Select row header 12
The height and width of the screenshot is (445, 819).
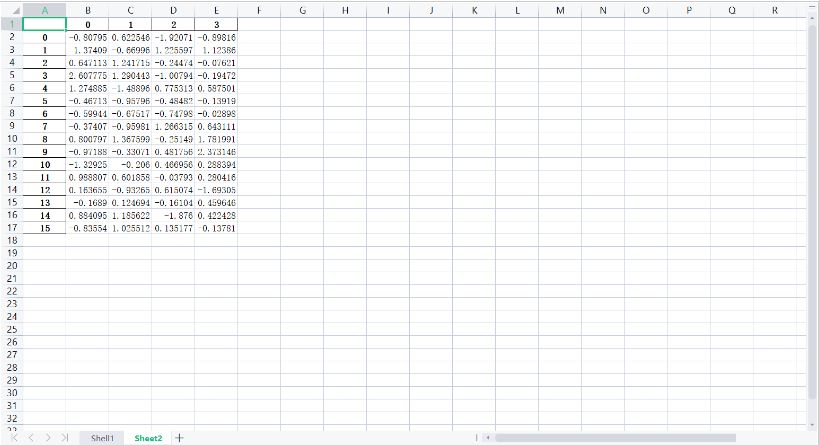pyautogui.click(x=11, y=164)
